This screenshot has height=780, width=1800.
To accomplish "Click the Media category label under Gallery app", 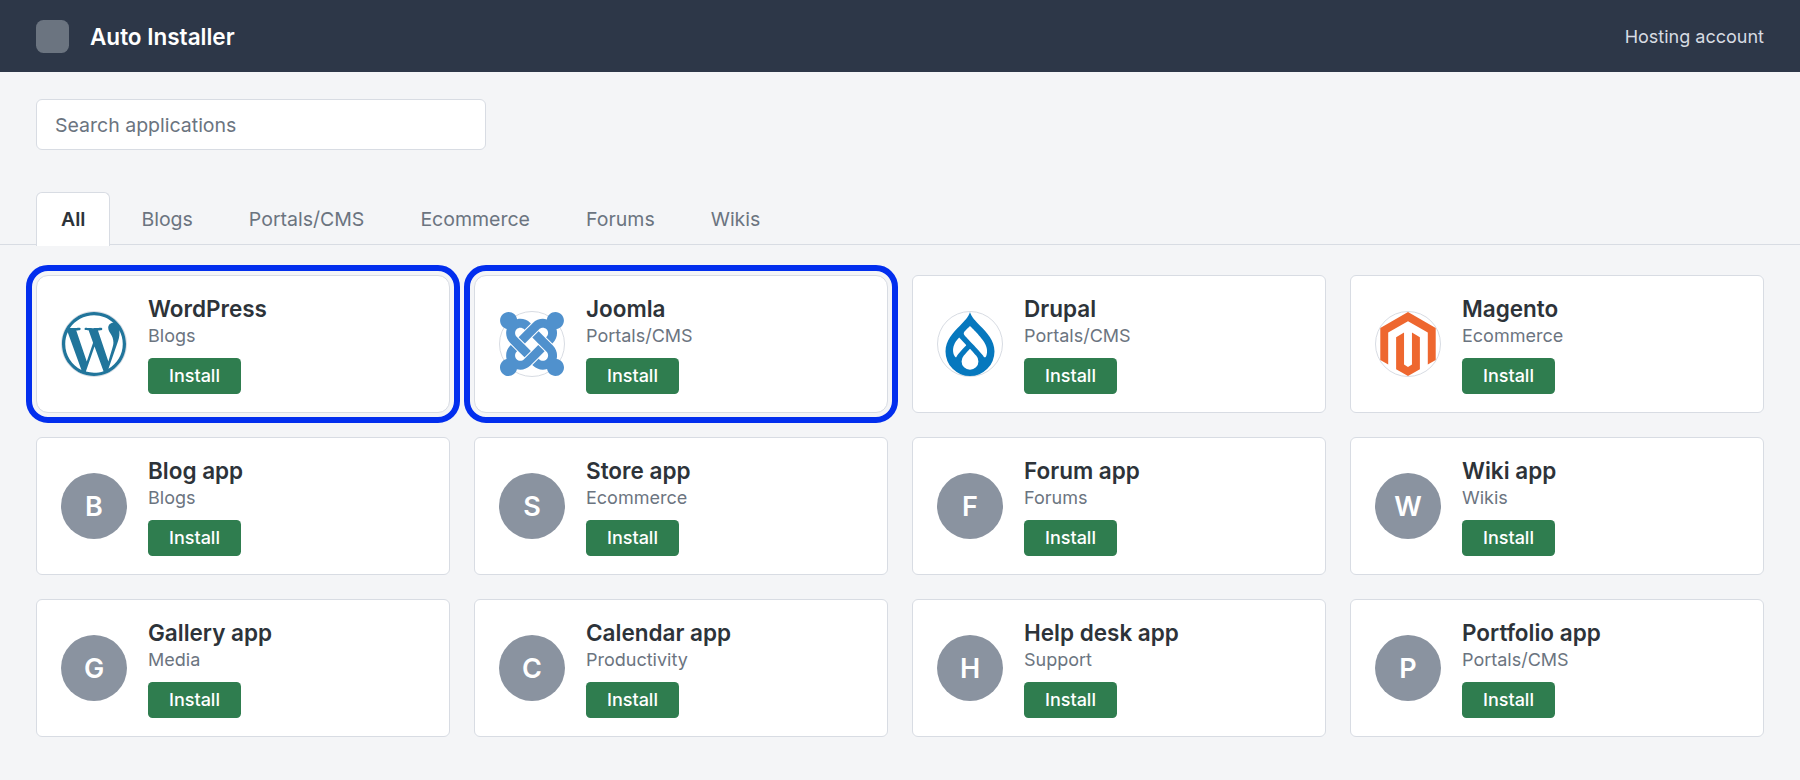I will click(174, 660).
